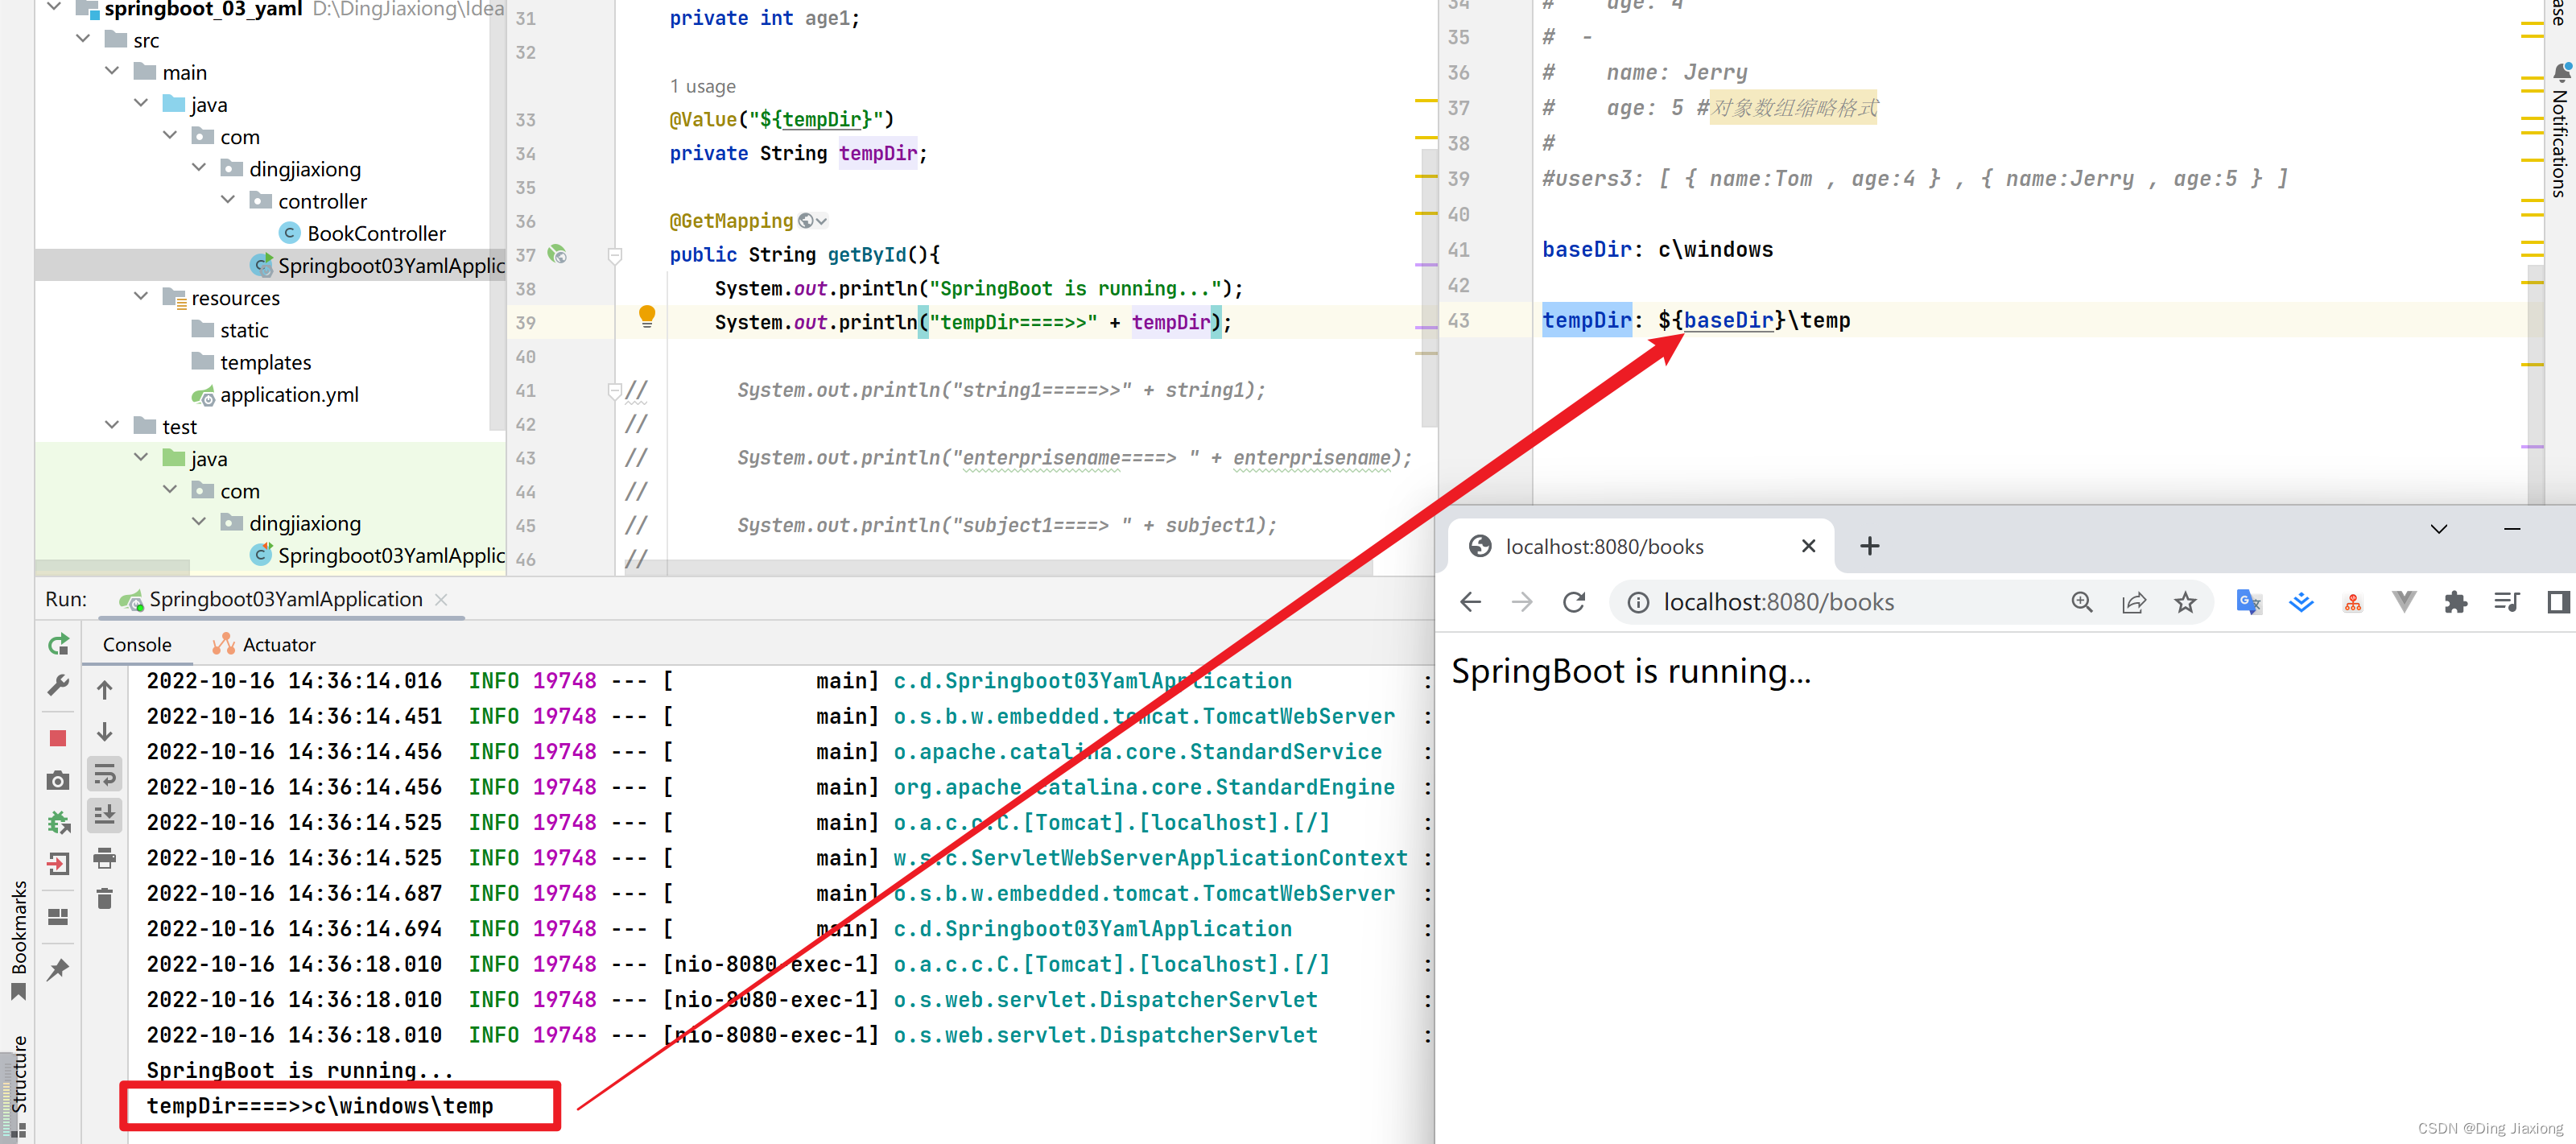This screenshot has height=1144, width=2576.
Task: Fold the comment block at line 41
Action: click(x=615, y=390)
